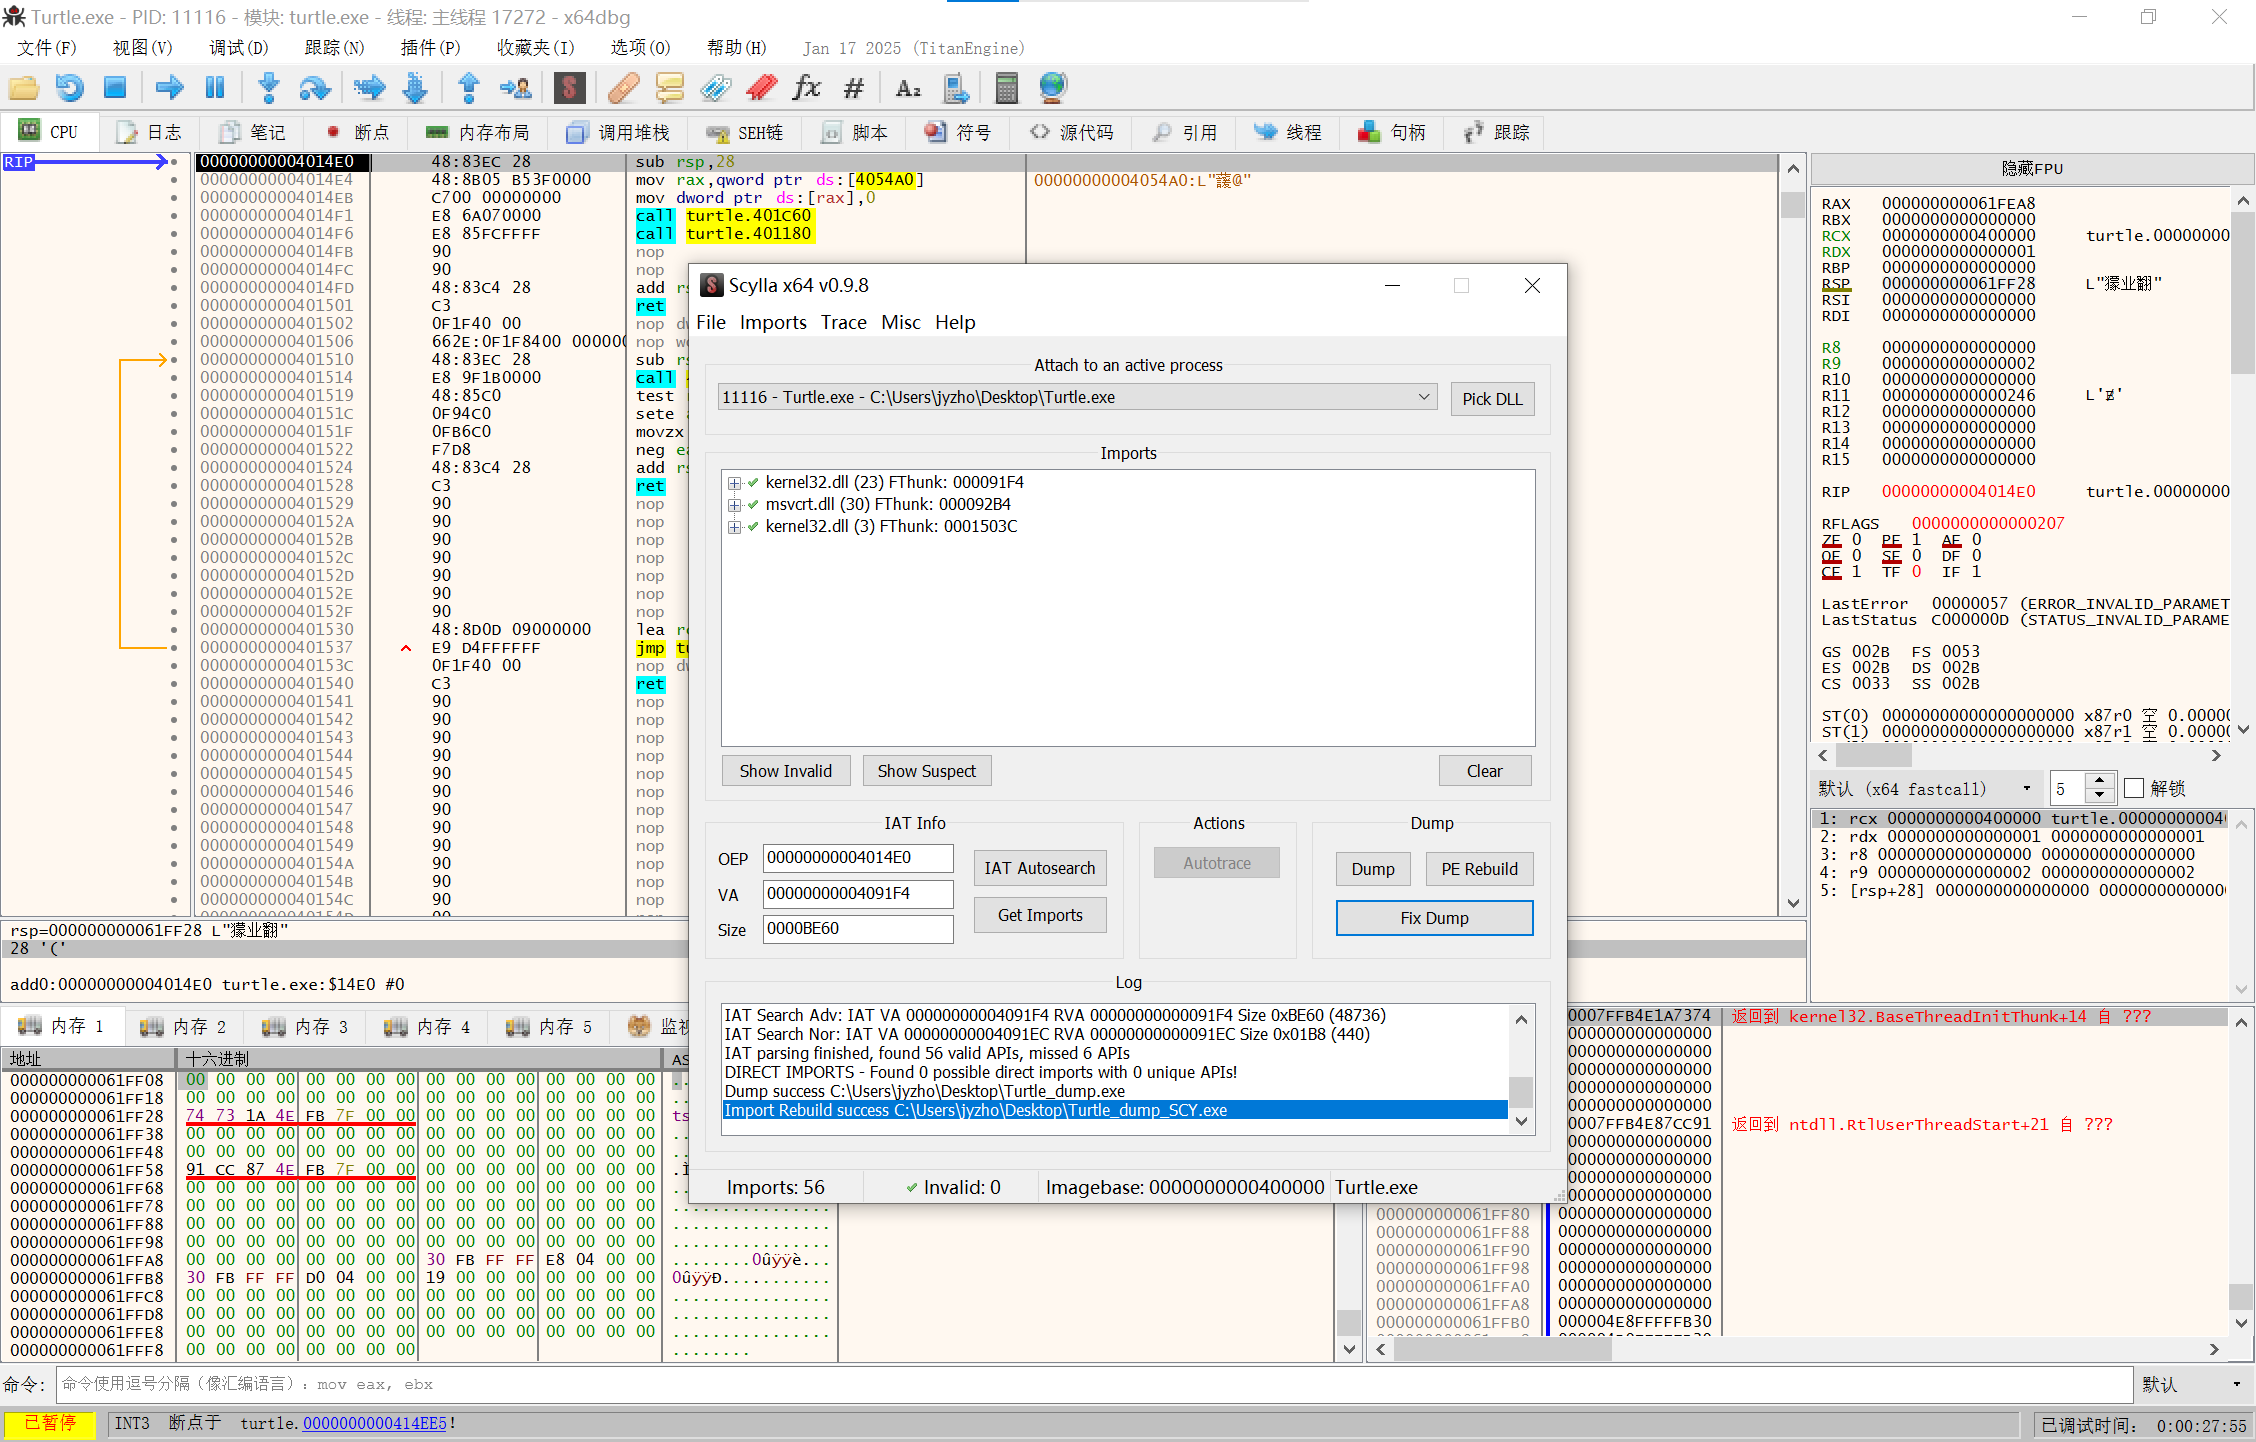Open string references with the Az icon
2256x1442 pixels.
coord(908,88)
